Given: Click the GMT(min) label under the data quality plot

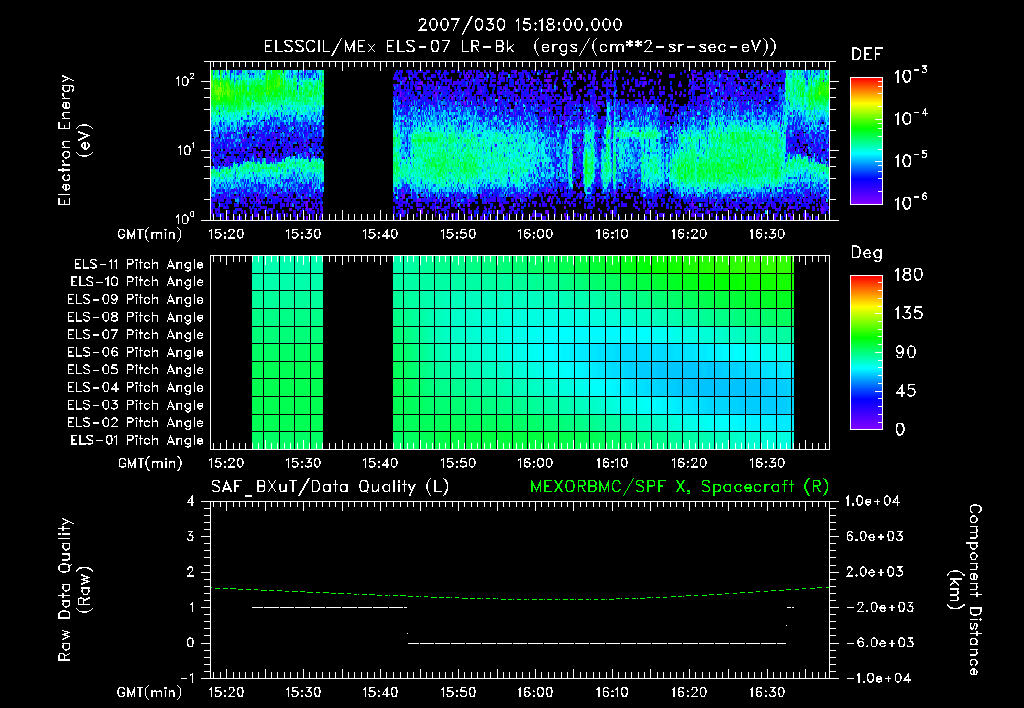Looking at the screenshot, I should tap(150, 692).
